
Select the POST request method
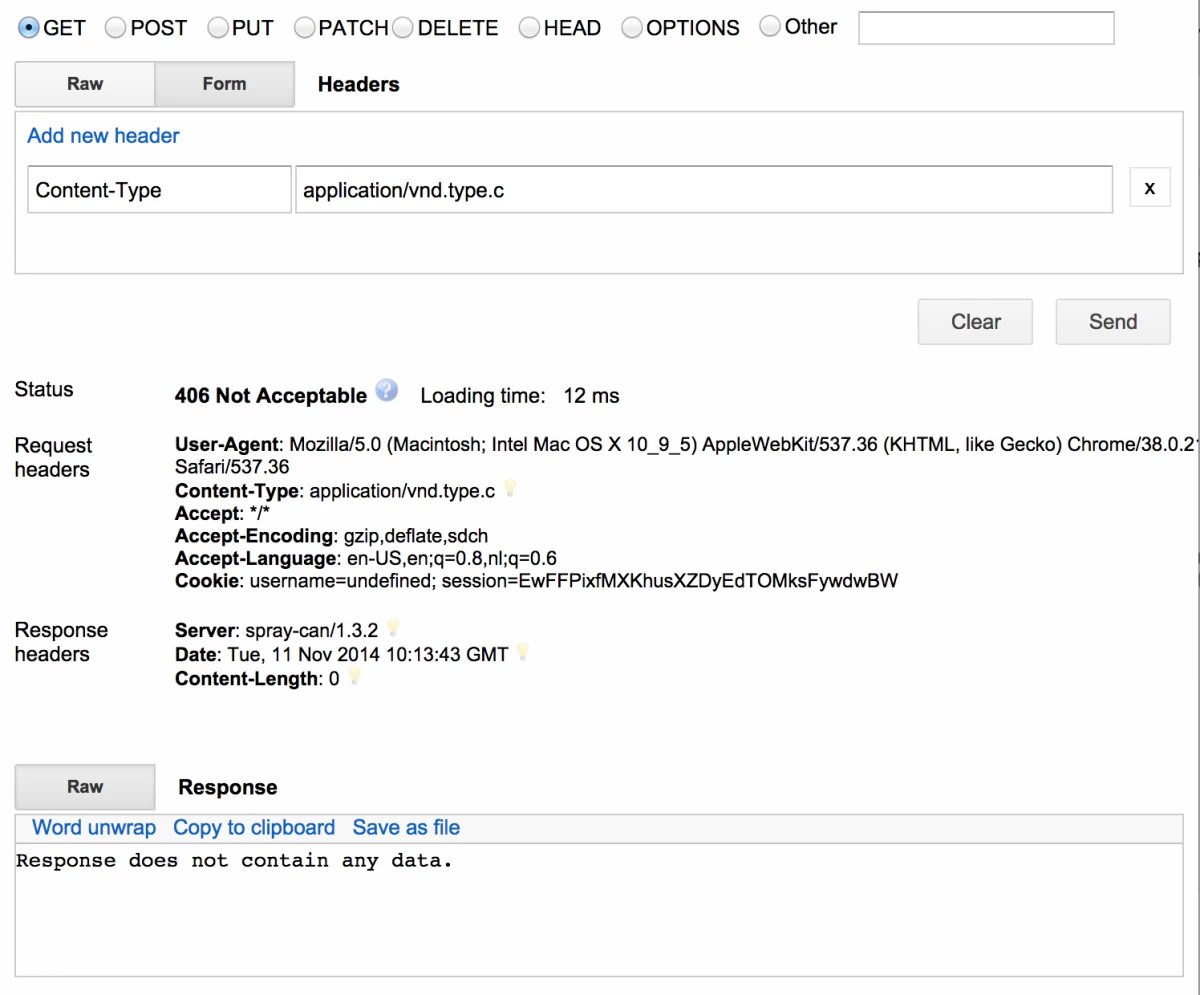[x=115, y=28]
